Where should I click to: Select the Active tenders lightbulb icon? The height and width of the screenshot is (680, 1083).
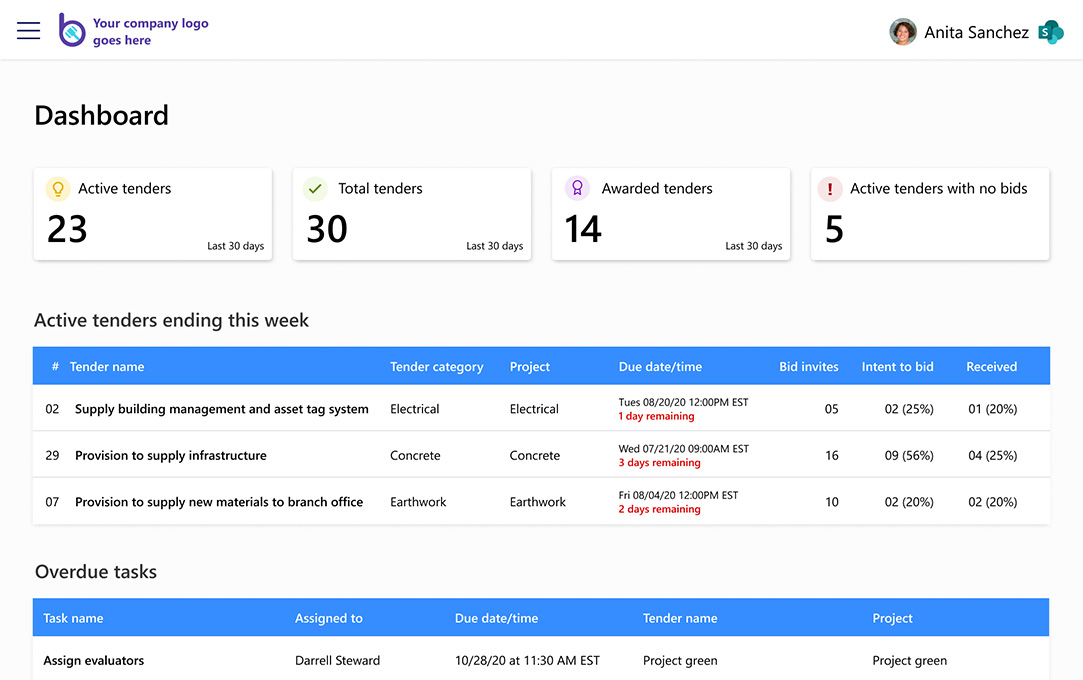click(x=58, y=188)
